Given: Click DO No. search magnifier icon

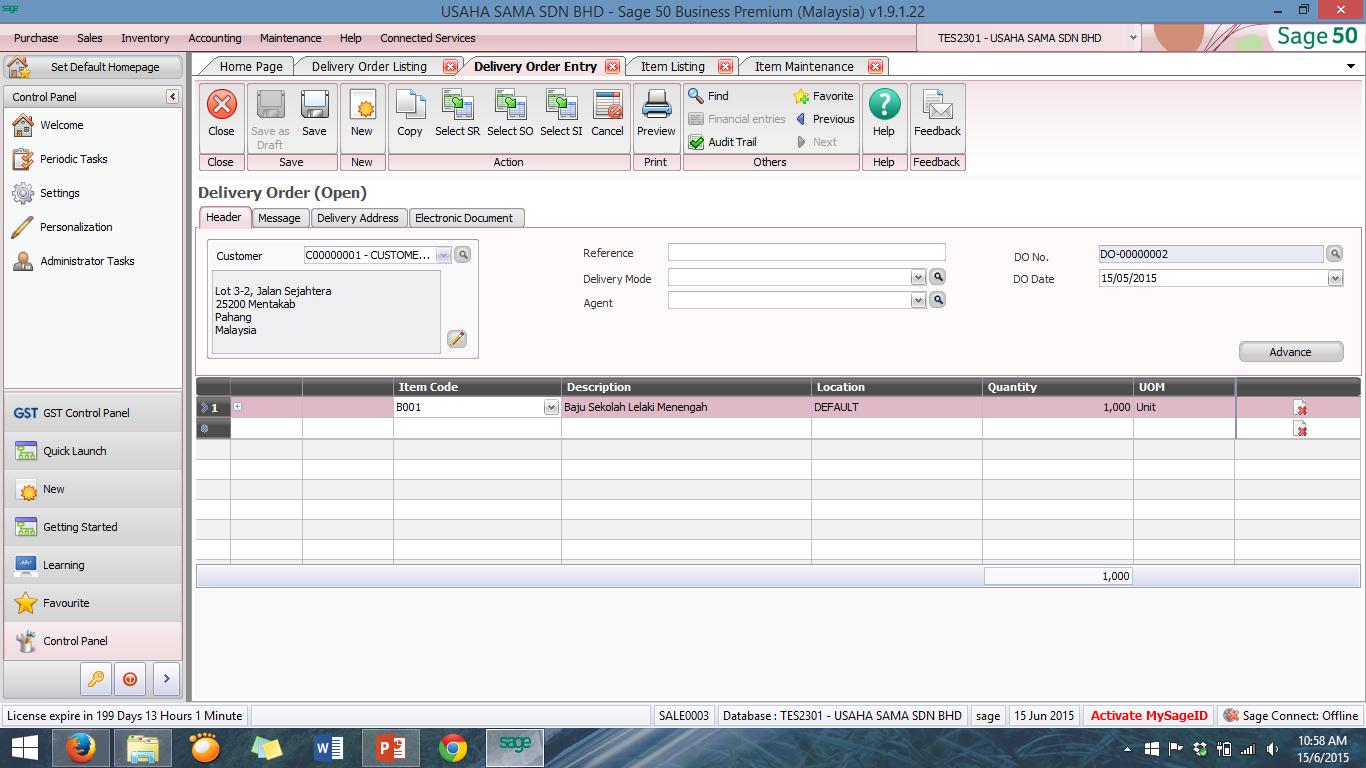Looking at the screenshot, I should [1335, 254].
